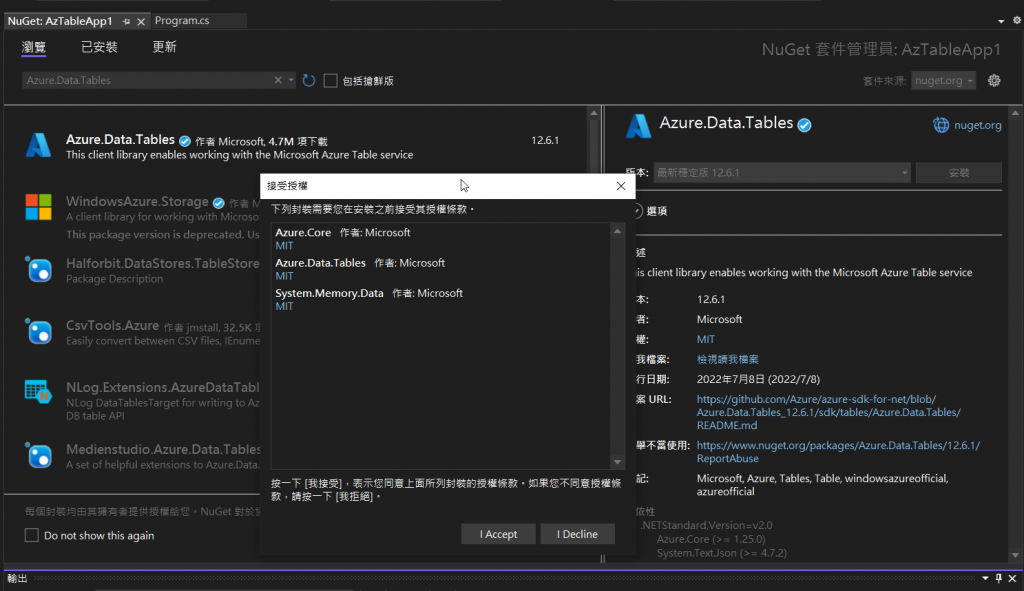This screenshot has width=1024, height=591.
Task: Click nuget.org link in details header
Action: [x=977, y=125]
